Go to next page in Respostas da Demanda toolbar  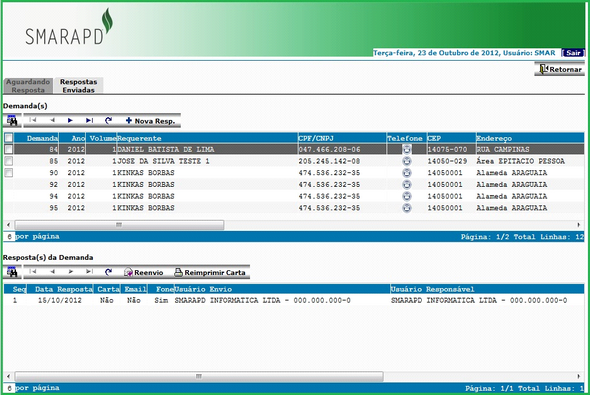click(x=70, y=272)
